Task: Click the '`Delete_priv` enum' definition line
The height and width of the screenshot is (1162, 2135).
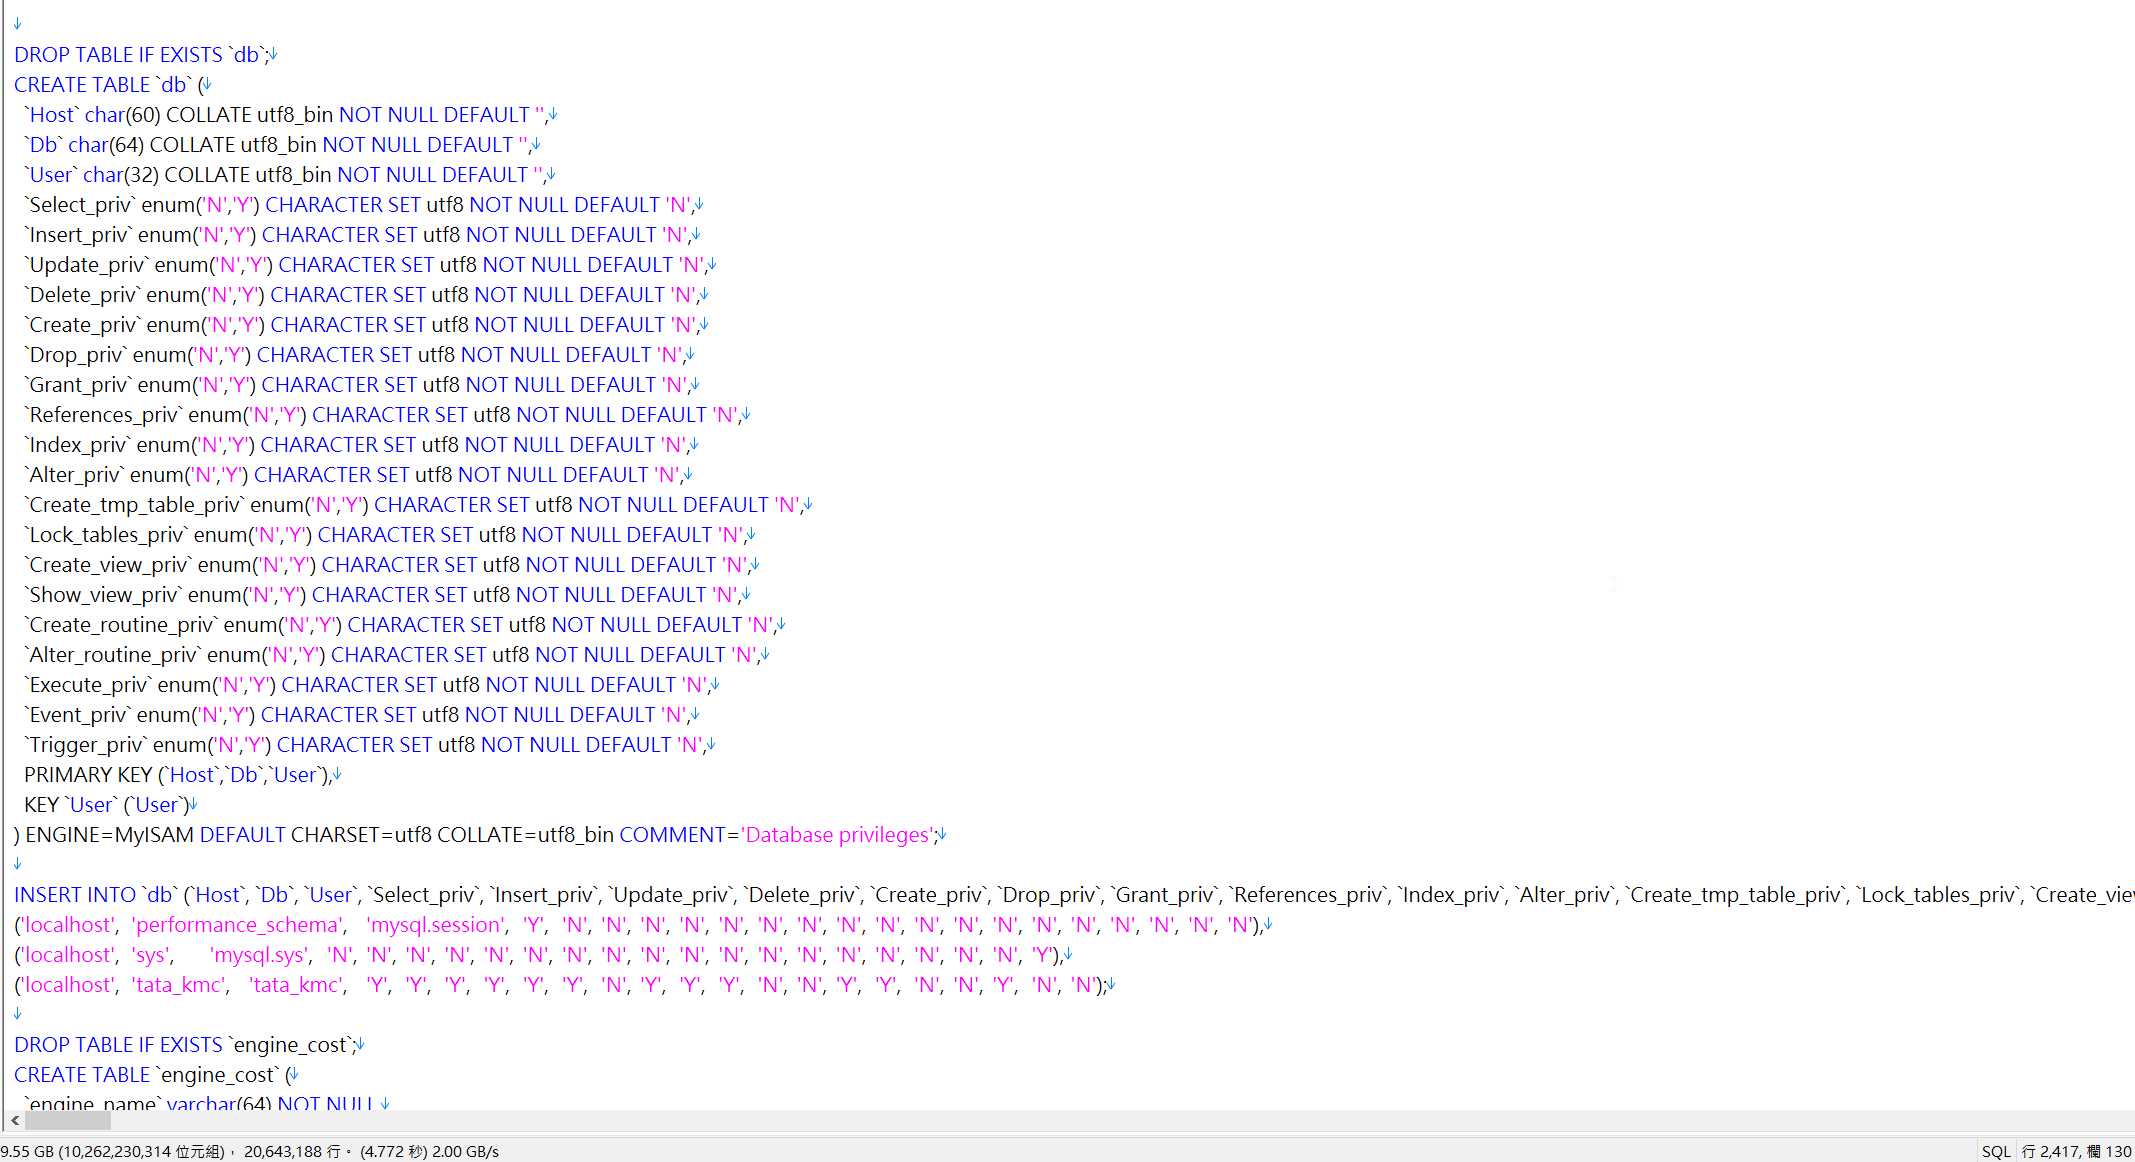Action: click(x=362, y=295)
